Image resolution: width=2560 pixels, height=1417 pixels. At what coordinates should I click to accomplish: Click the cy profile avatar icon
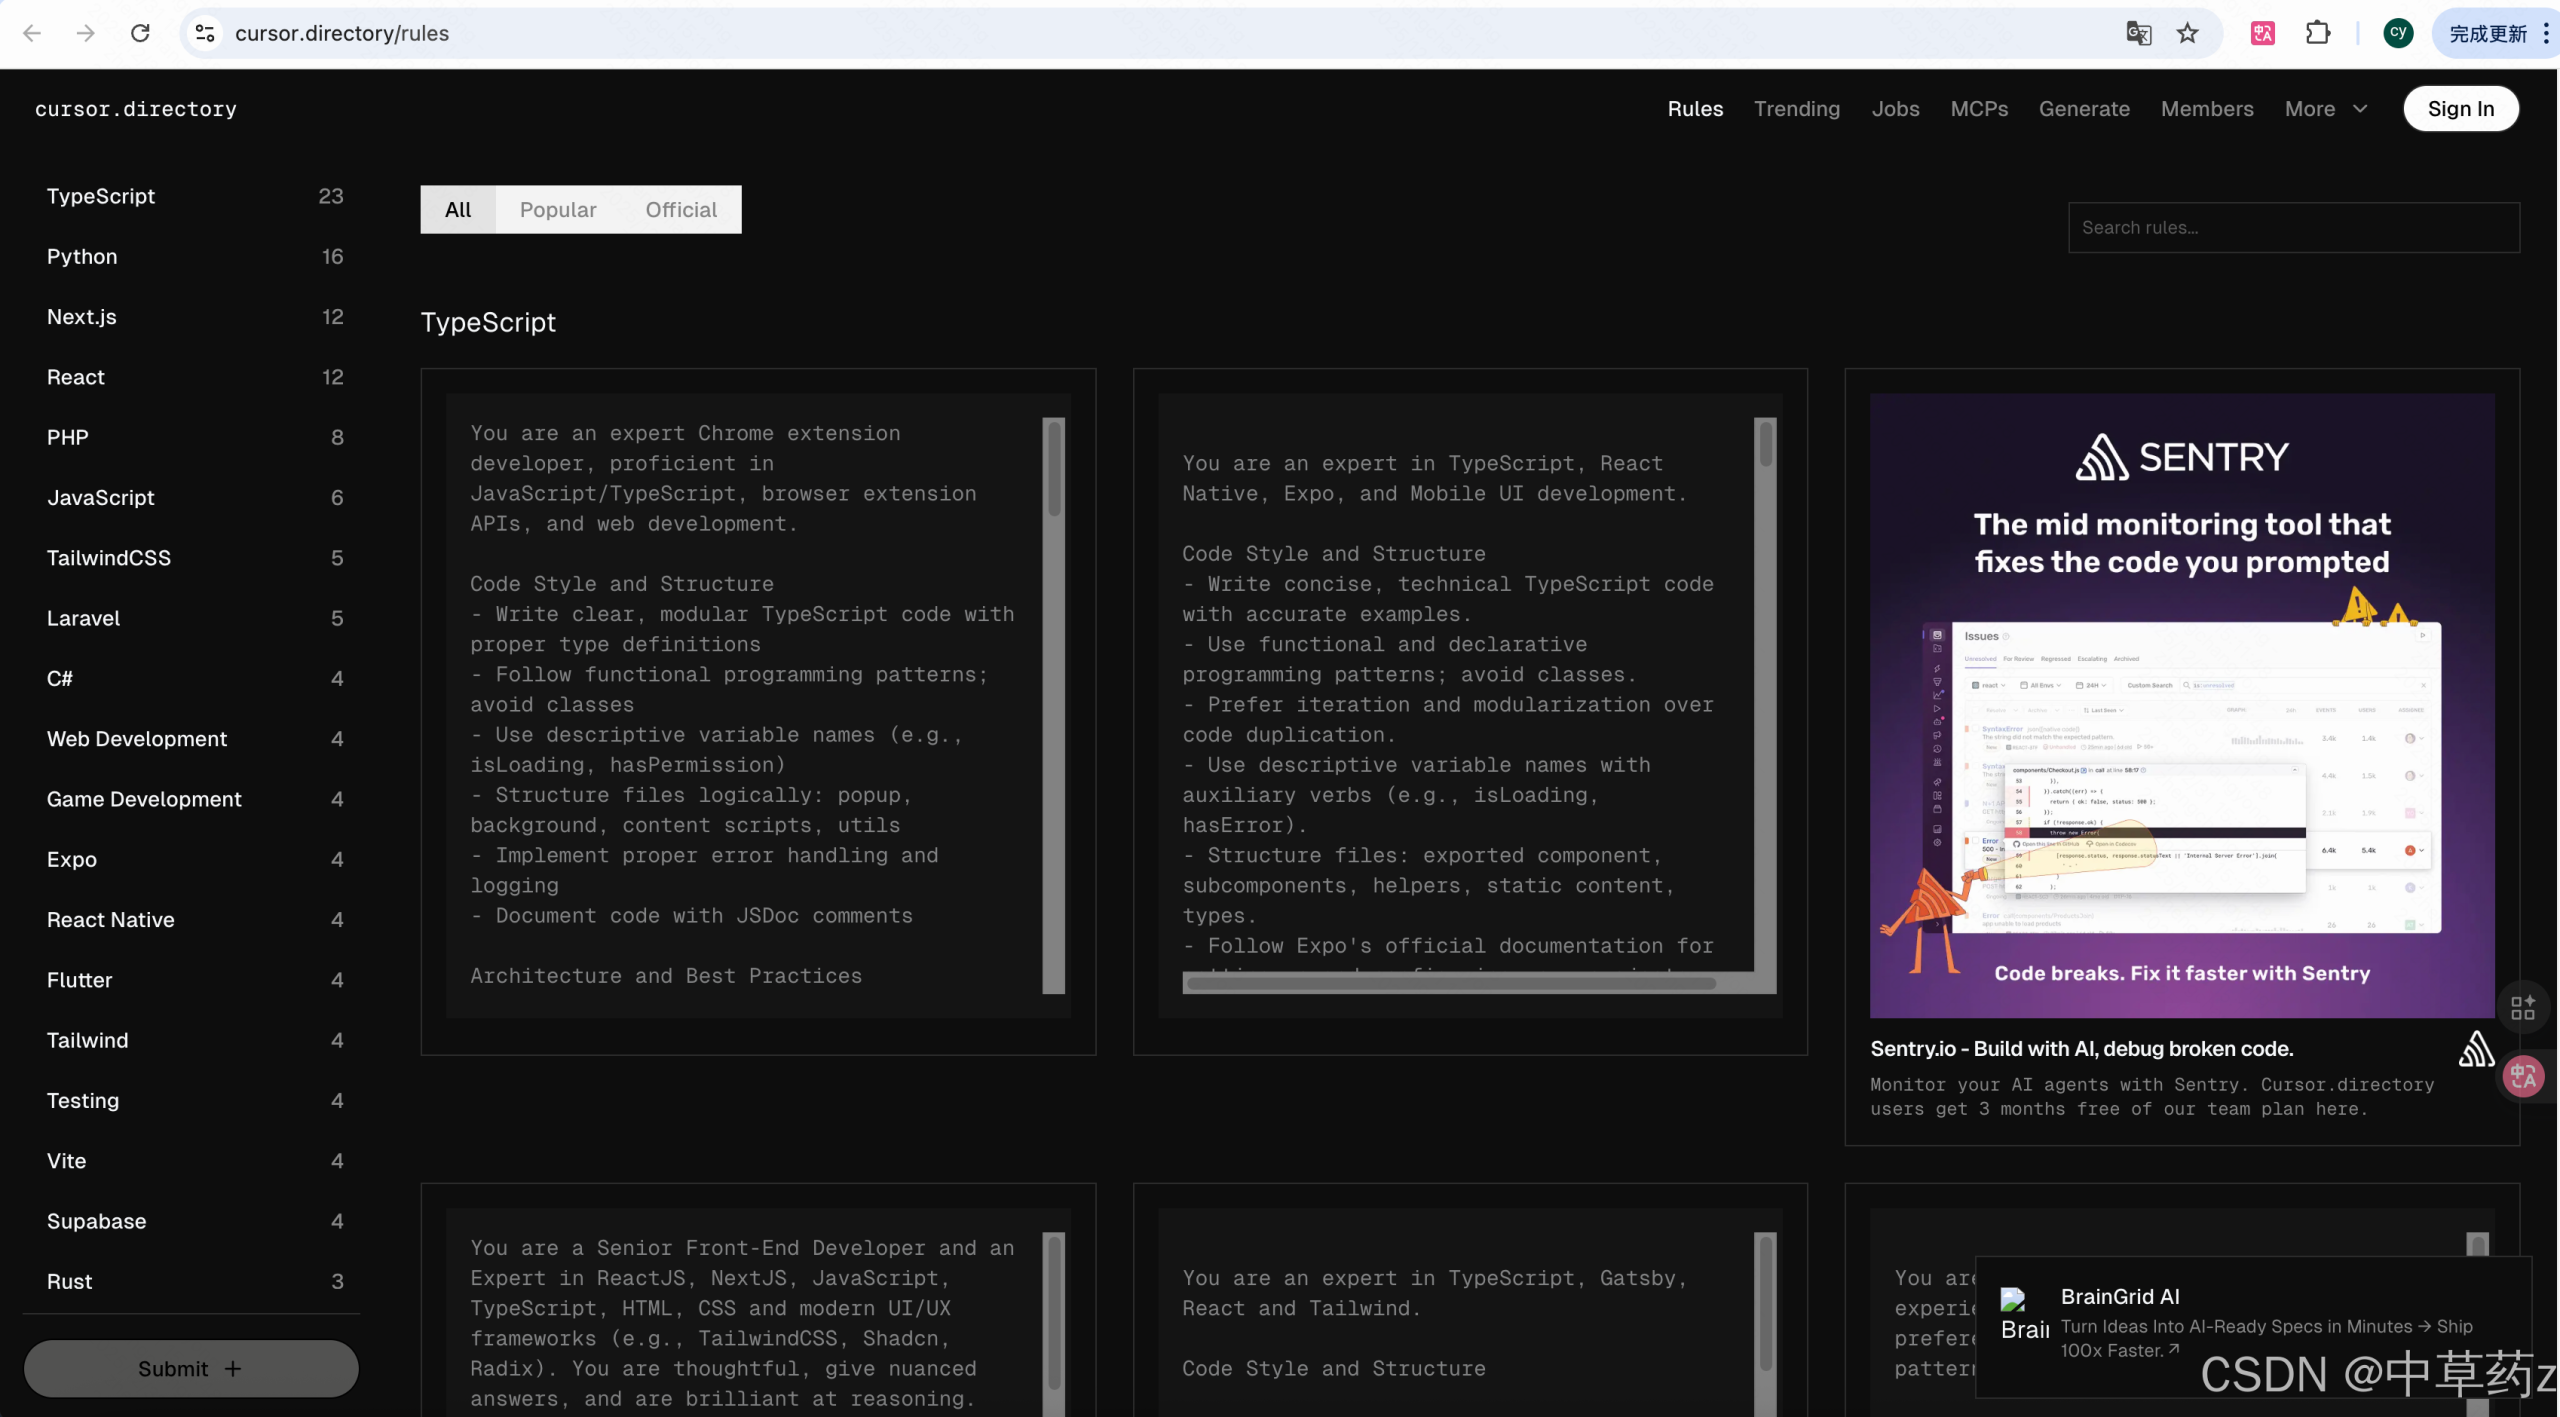2397,33
